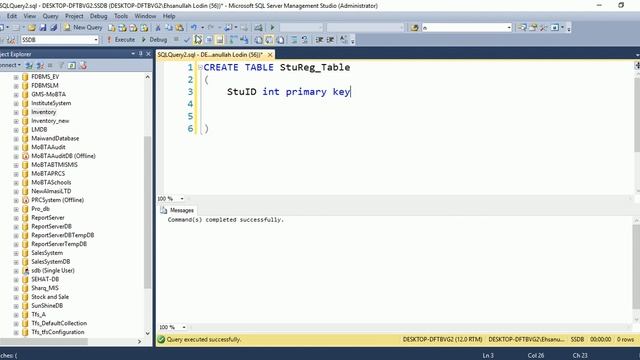640x360 pixels.
Task: Click Object Explorer vertical scrollbar
Action: click(147, 212)
